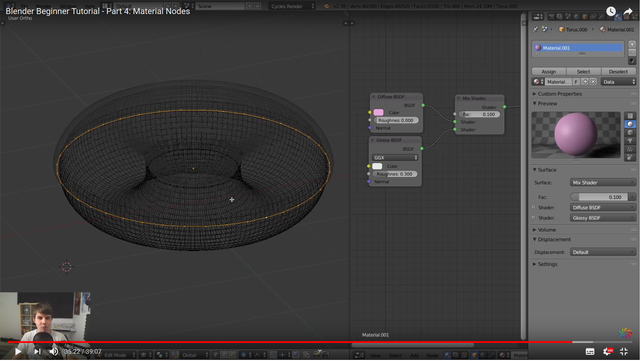Open the Displacement Default dropdown
This screenshot has height=361, width=640.
[x=602, y=252]
